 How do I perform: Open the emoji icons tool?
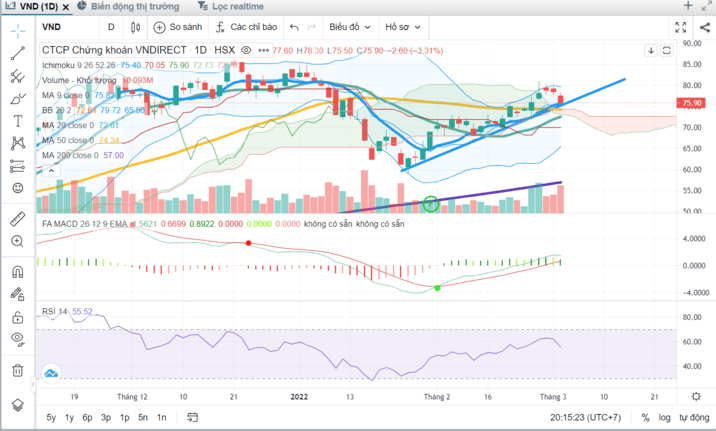17,187
